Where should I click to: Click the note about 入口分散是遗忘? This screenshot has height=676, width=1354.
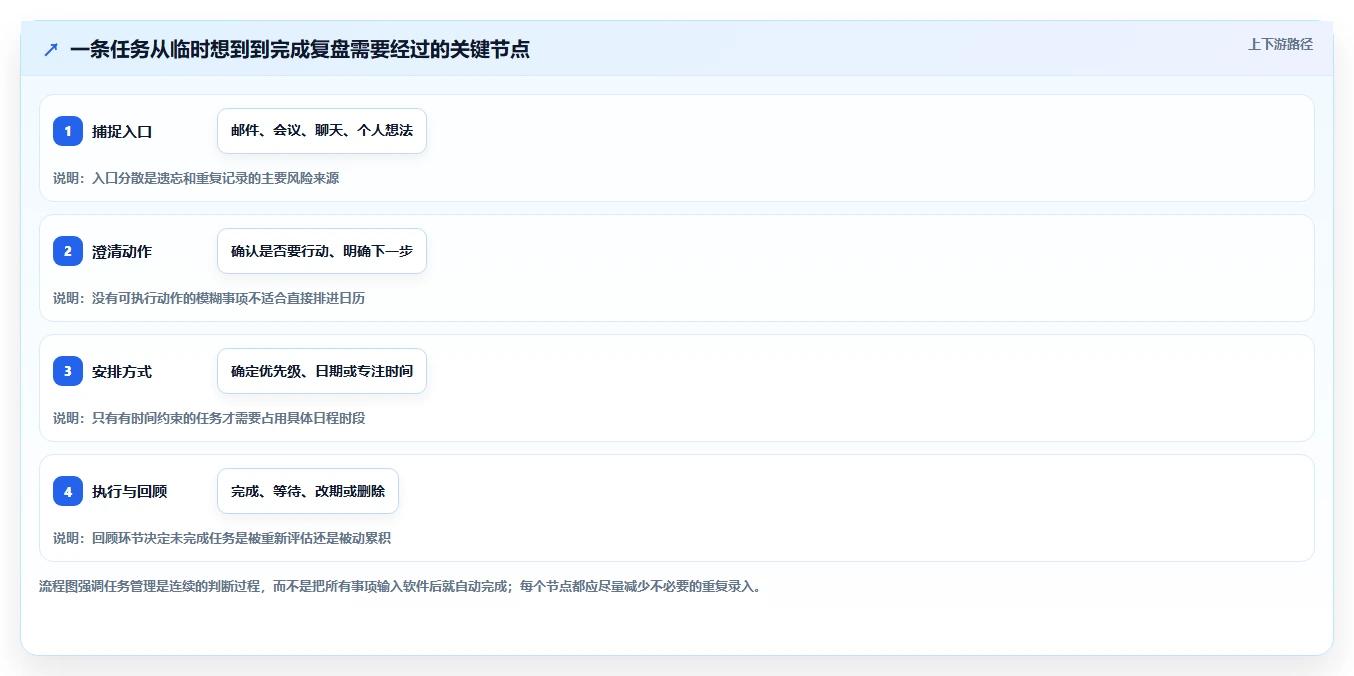[196, 178]
